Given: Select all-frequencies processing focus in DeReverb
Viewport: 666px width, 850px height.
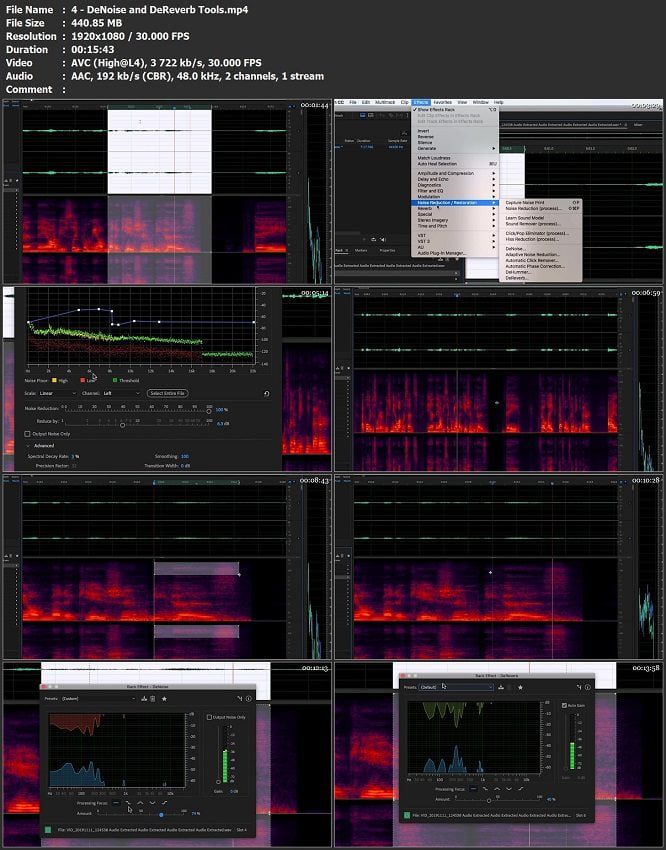Looking at the screenshot, I should click(473, 789).
